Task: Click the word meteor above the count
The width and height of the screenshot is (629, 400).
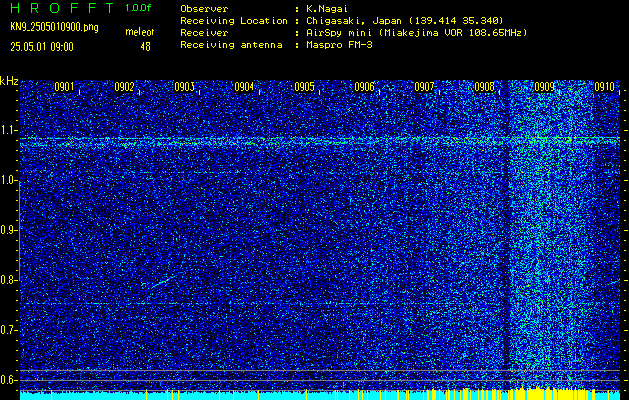Action: 140,32
